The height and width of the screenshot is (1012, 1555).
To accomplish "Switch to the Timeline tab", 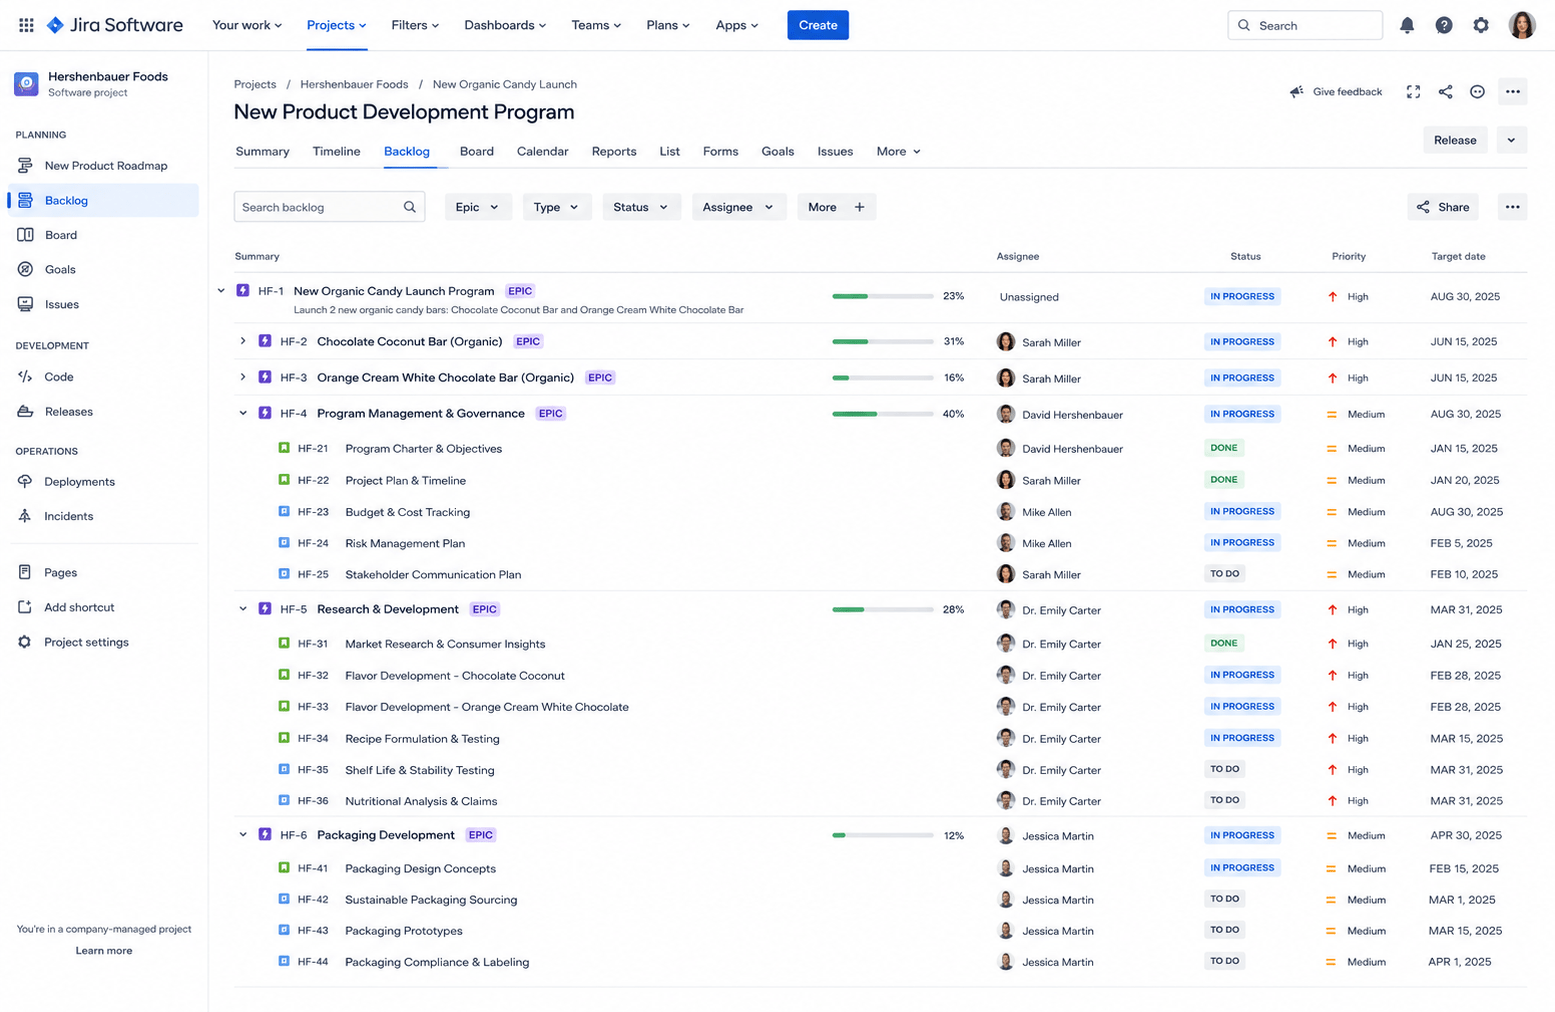I will (336, 152).
